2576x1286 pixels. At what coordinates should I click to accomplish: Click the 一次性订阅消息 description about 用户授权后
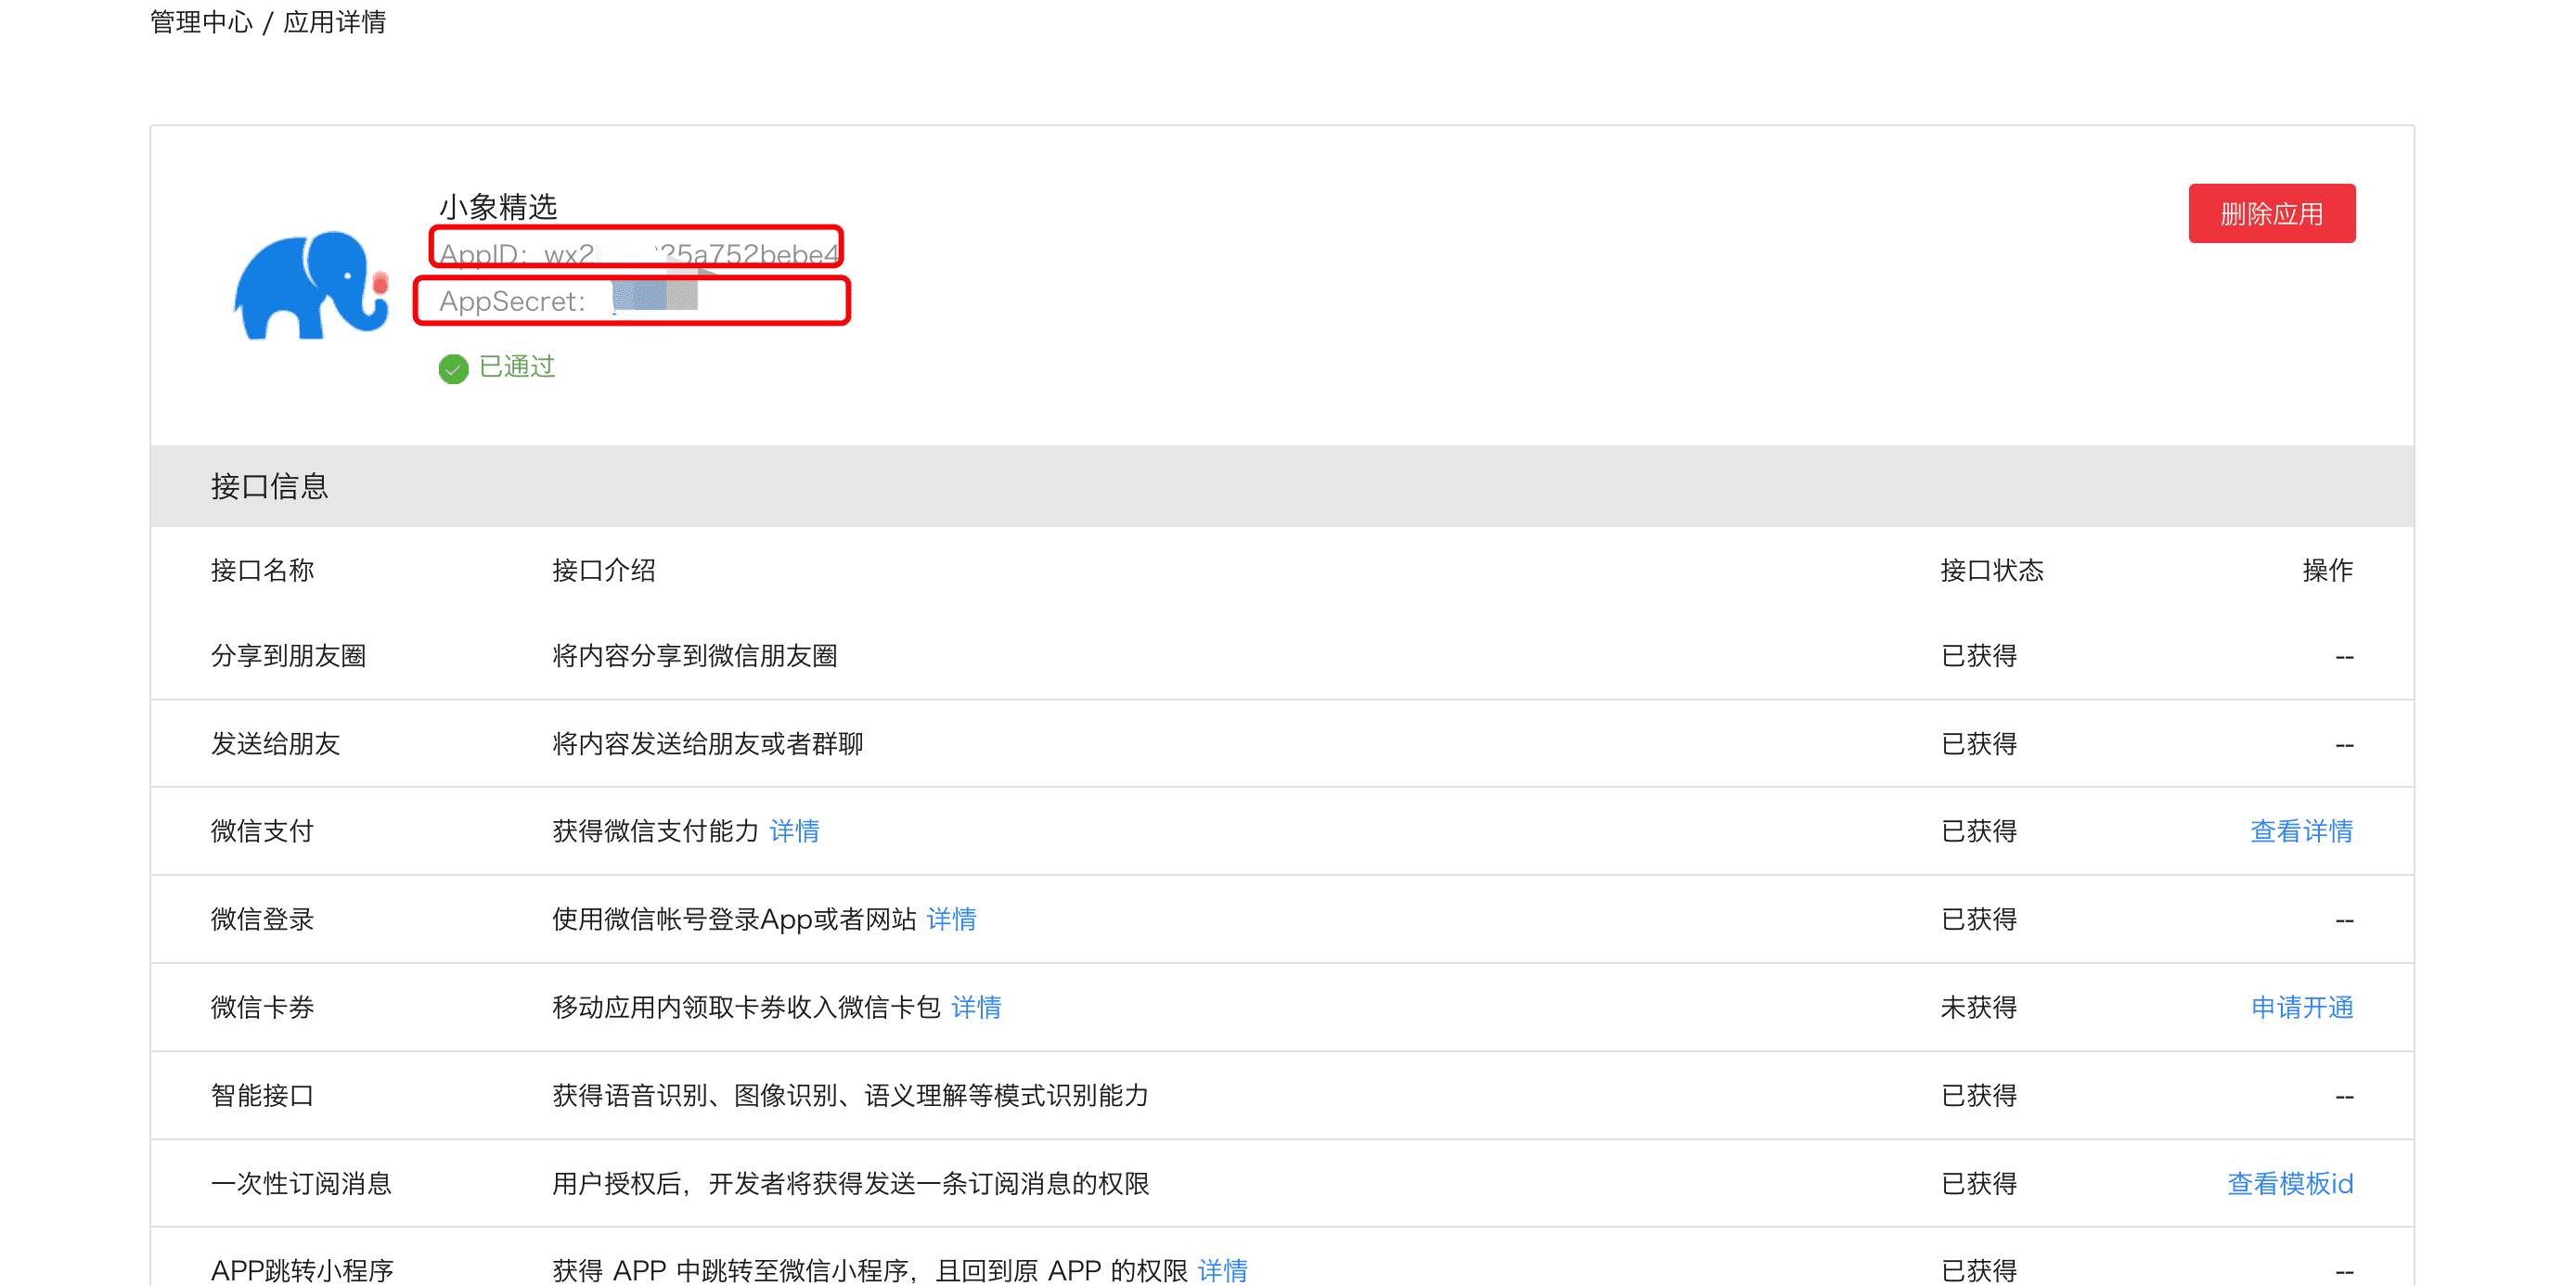tap(851, 1183)
